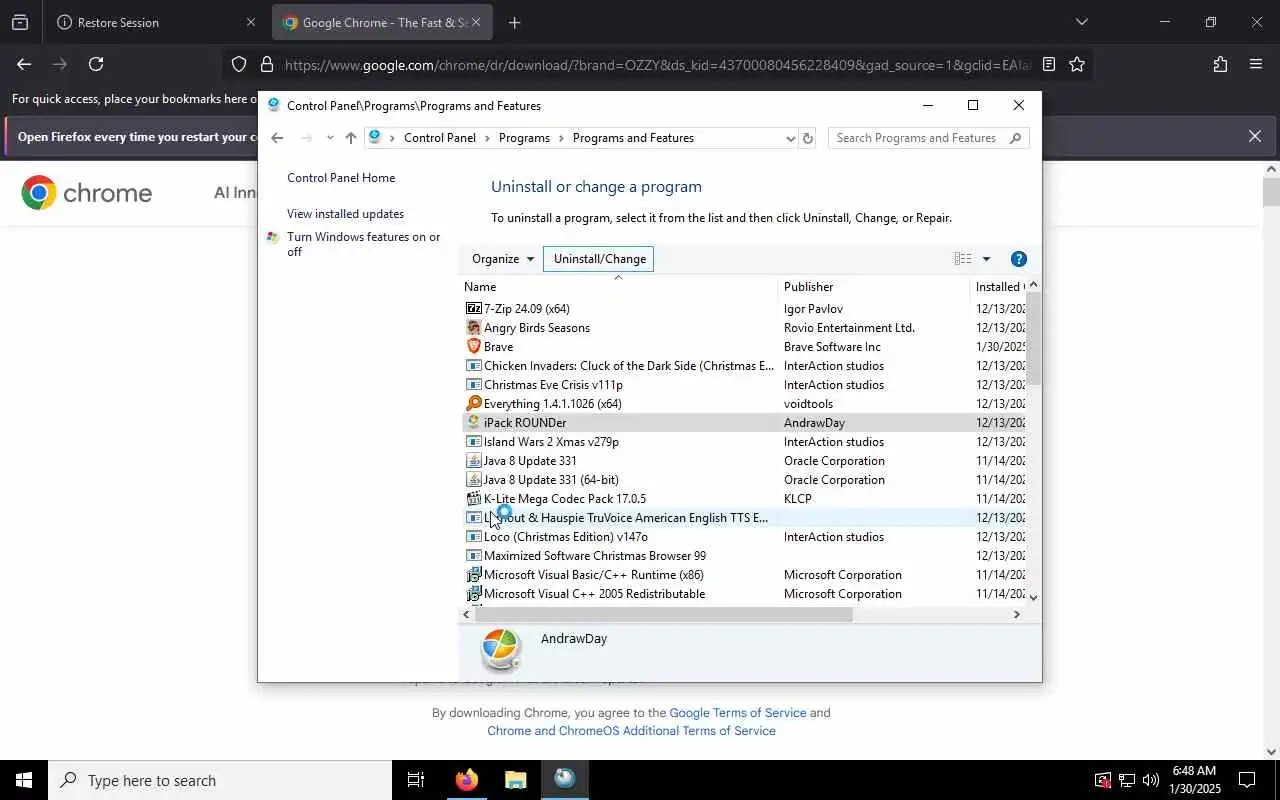Click the volume icon in system tray
Image resolution: width=1280 pixels, height=800 pixels.
pos(1151,780)
